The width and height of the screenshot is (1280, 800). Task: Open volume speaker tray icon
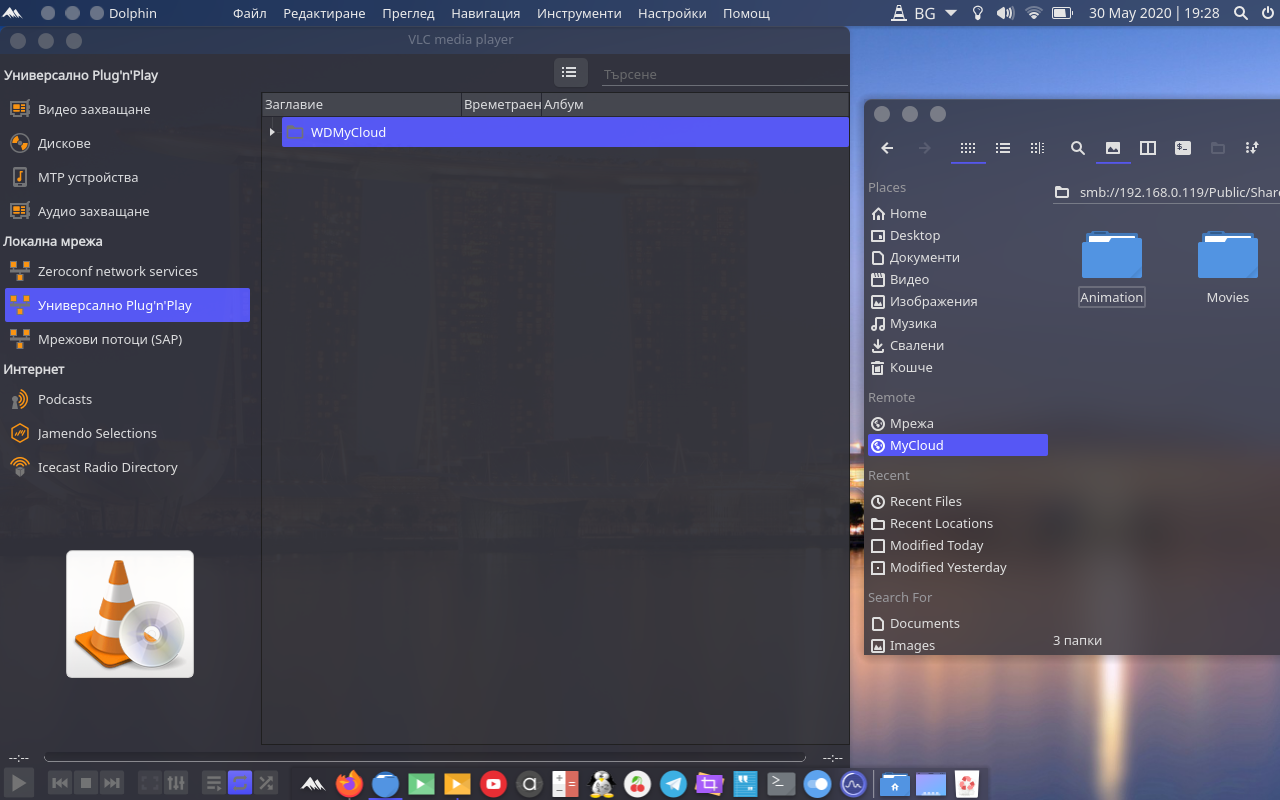(x=1005, y=13)
